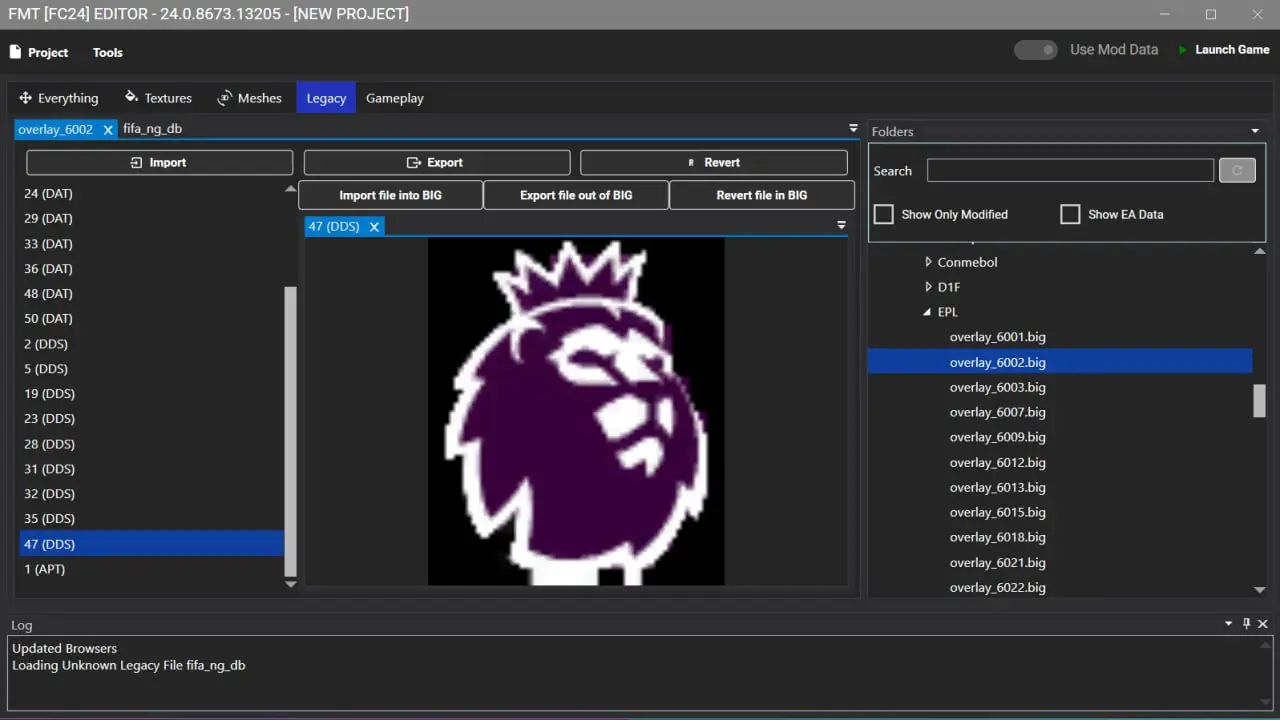Close the 47 (DDS) preview tab
The image size is (1280, 720).
(374, 227)
